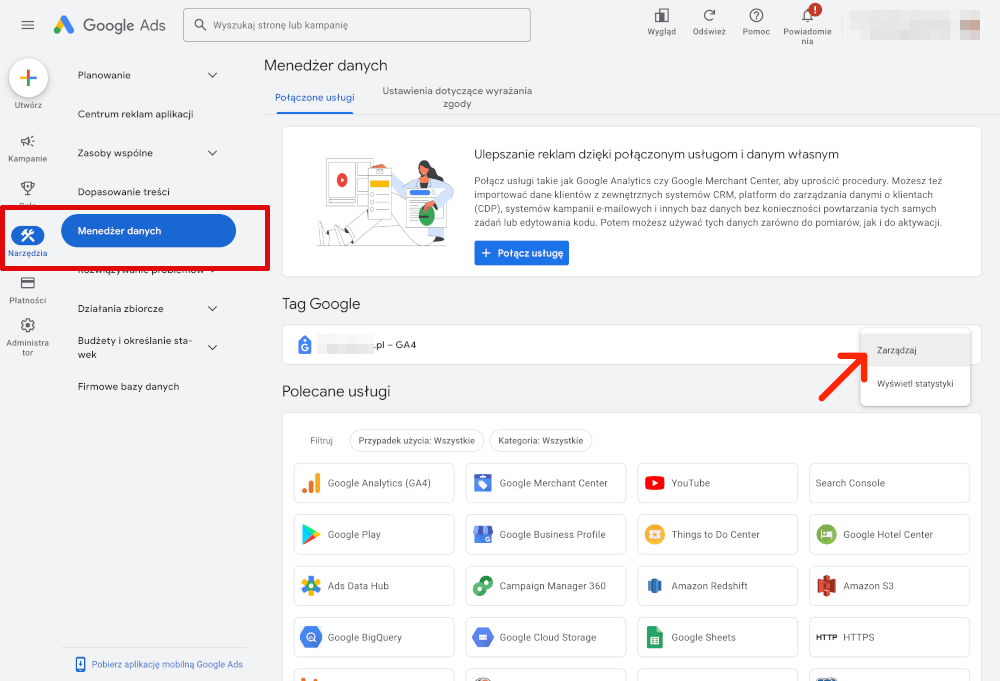Search pages or campaigns field
The height and width of the screenshot is (681, 1000).
(x=357, y=25)
